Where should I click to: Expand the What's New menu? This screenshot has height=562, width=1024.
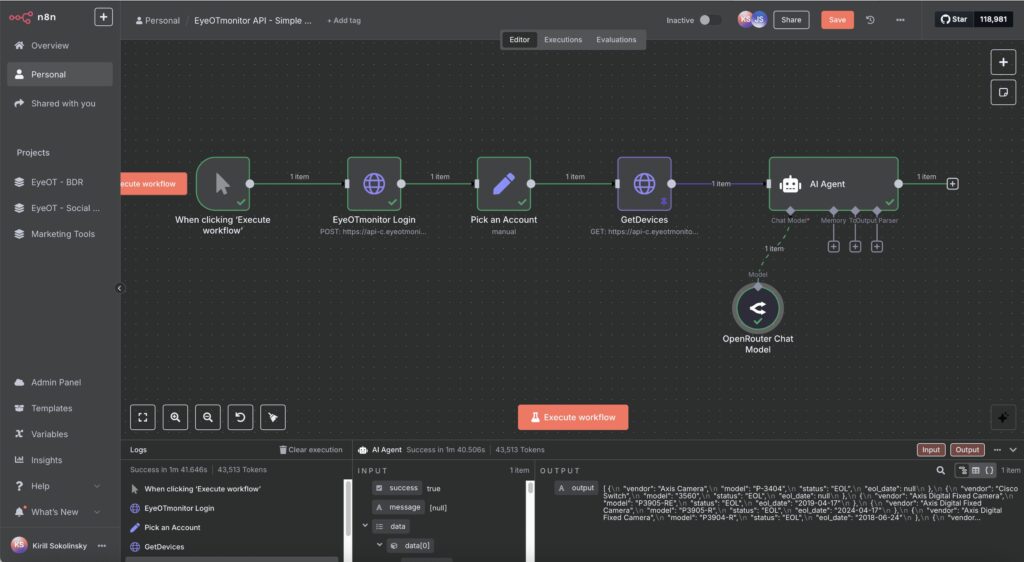click(59, 512)
